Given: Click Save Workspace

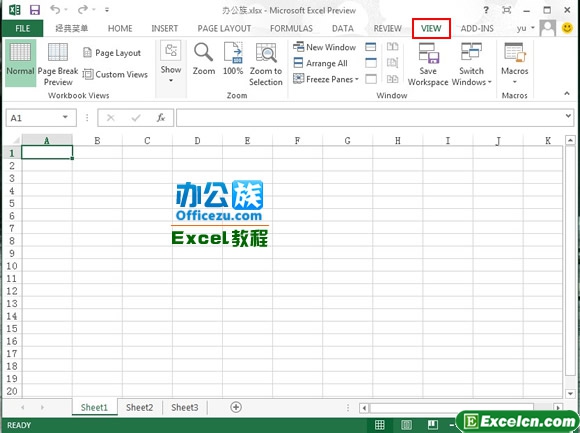Looking at the screenshot, I should click(428, 64).
